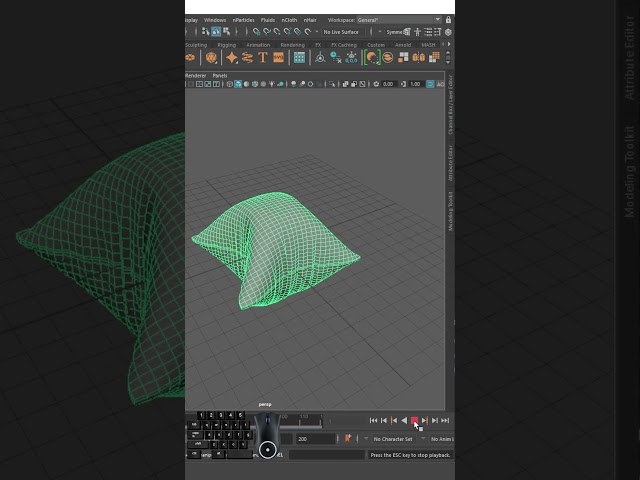
Task: Enable snap to curves magnet icon
Action: tap(267, 31)
